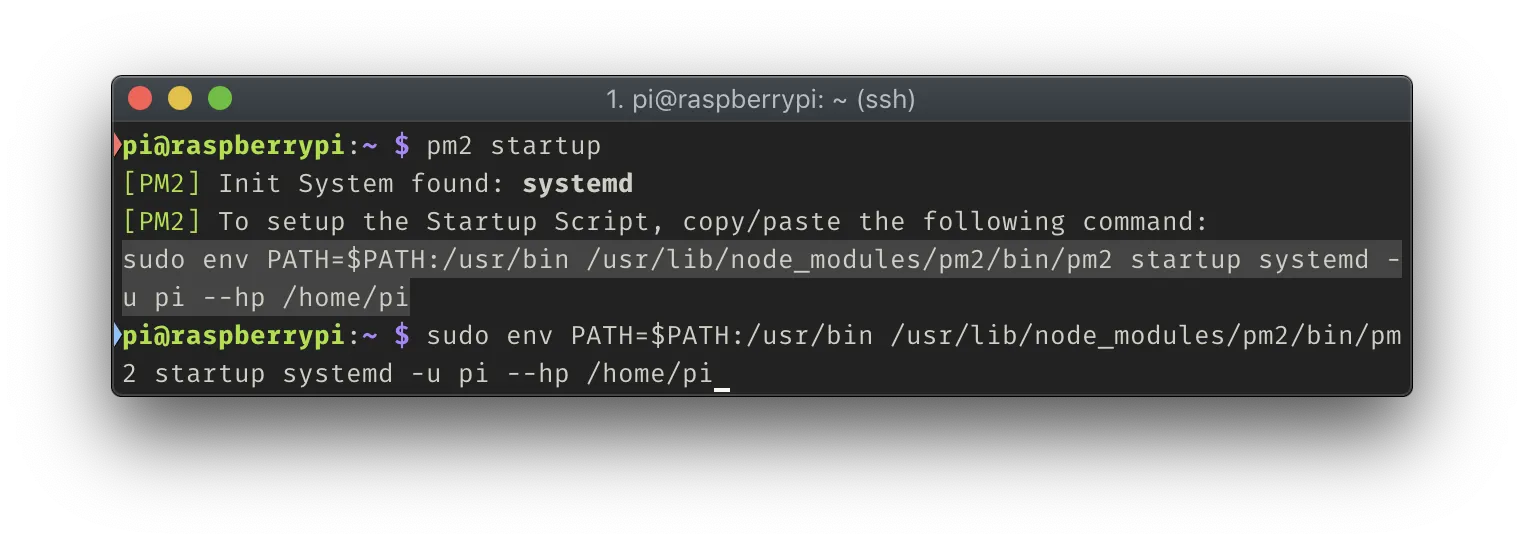Viewport: 1524px width, 544px height.
Task: Click the red prompt mark on first line
Action: click(x=117, y=146)
